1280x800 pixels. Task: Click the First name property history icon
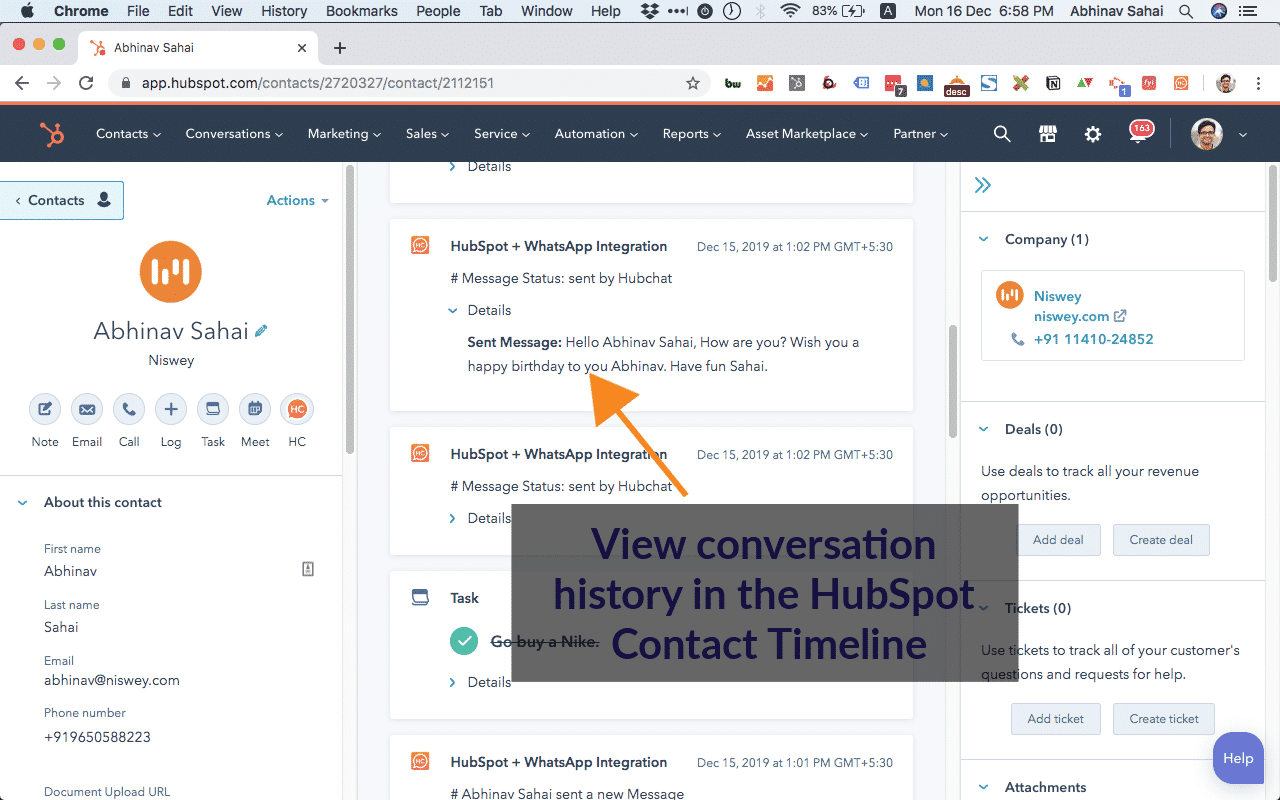point(308,569)
